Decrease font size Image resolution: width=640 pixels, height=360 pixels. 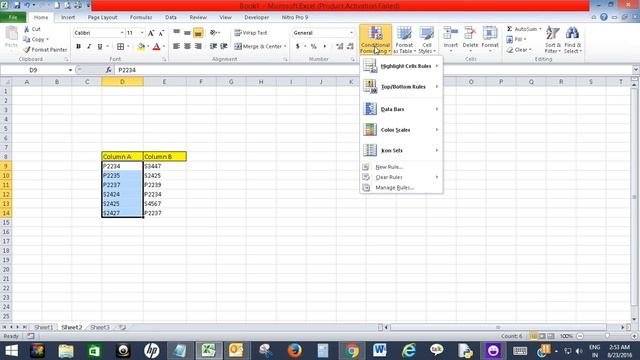tap(161, 33)
